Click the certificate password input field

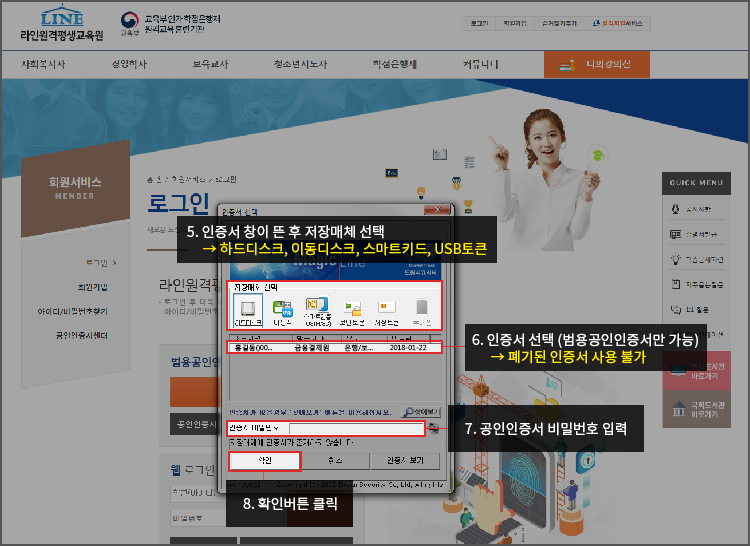pos(355,429)
